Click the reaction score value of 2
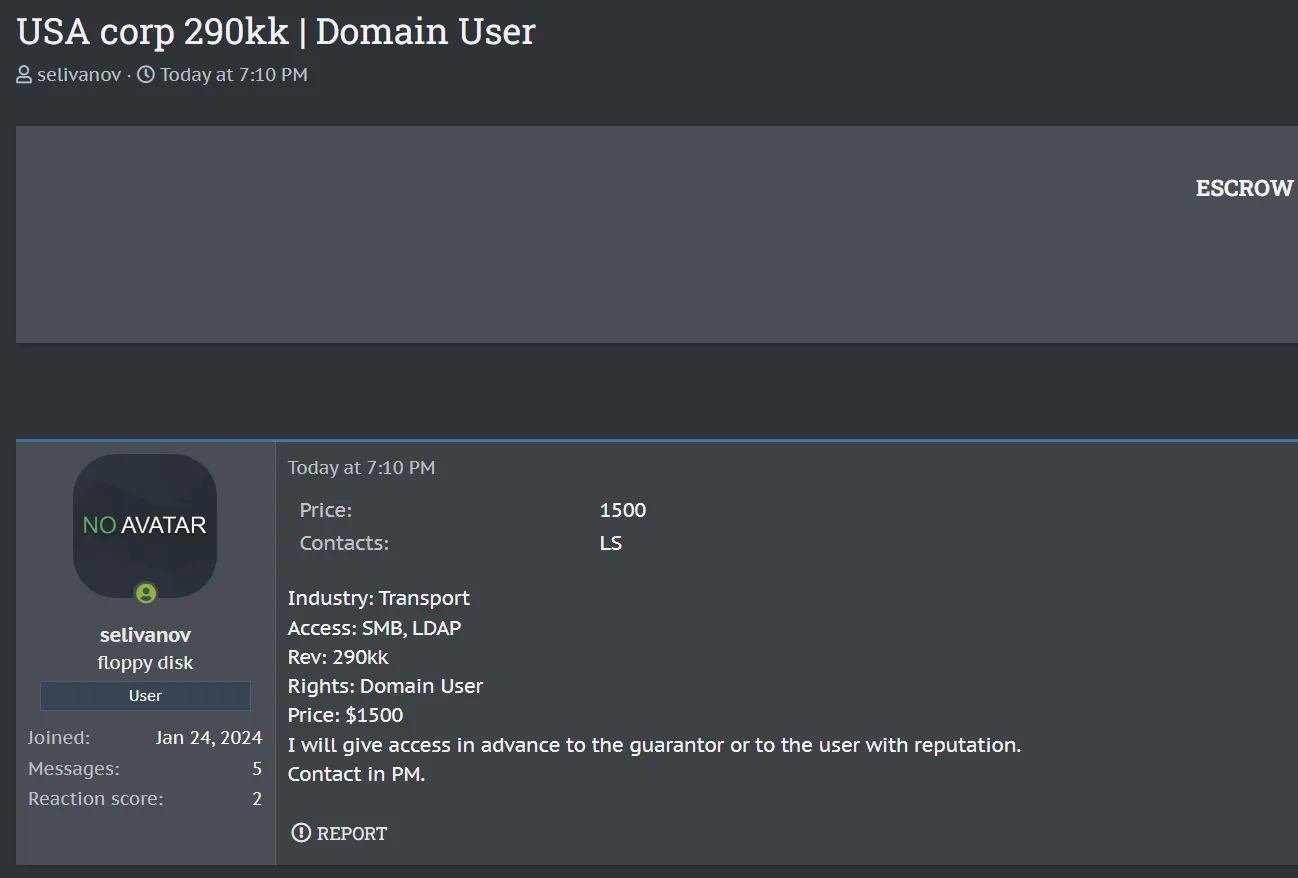The image size is (1298, 878). [257, 799]
